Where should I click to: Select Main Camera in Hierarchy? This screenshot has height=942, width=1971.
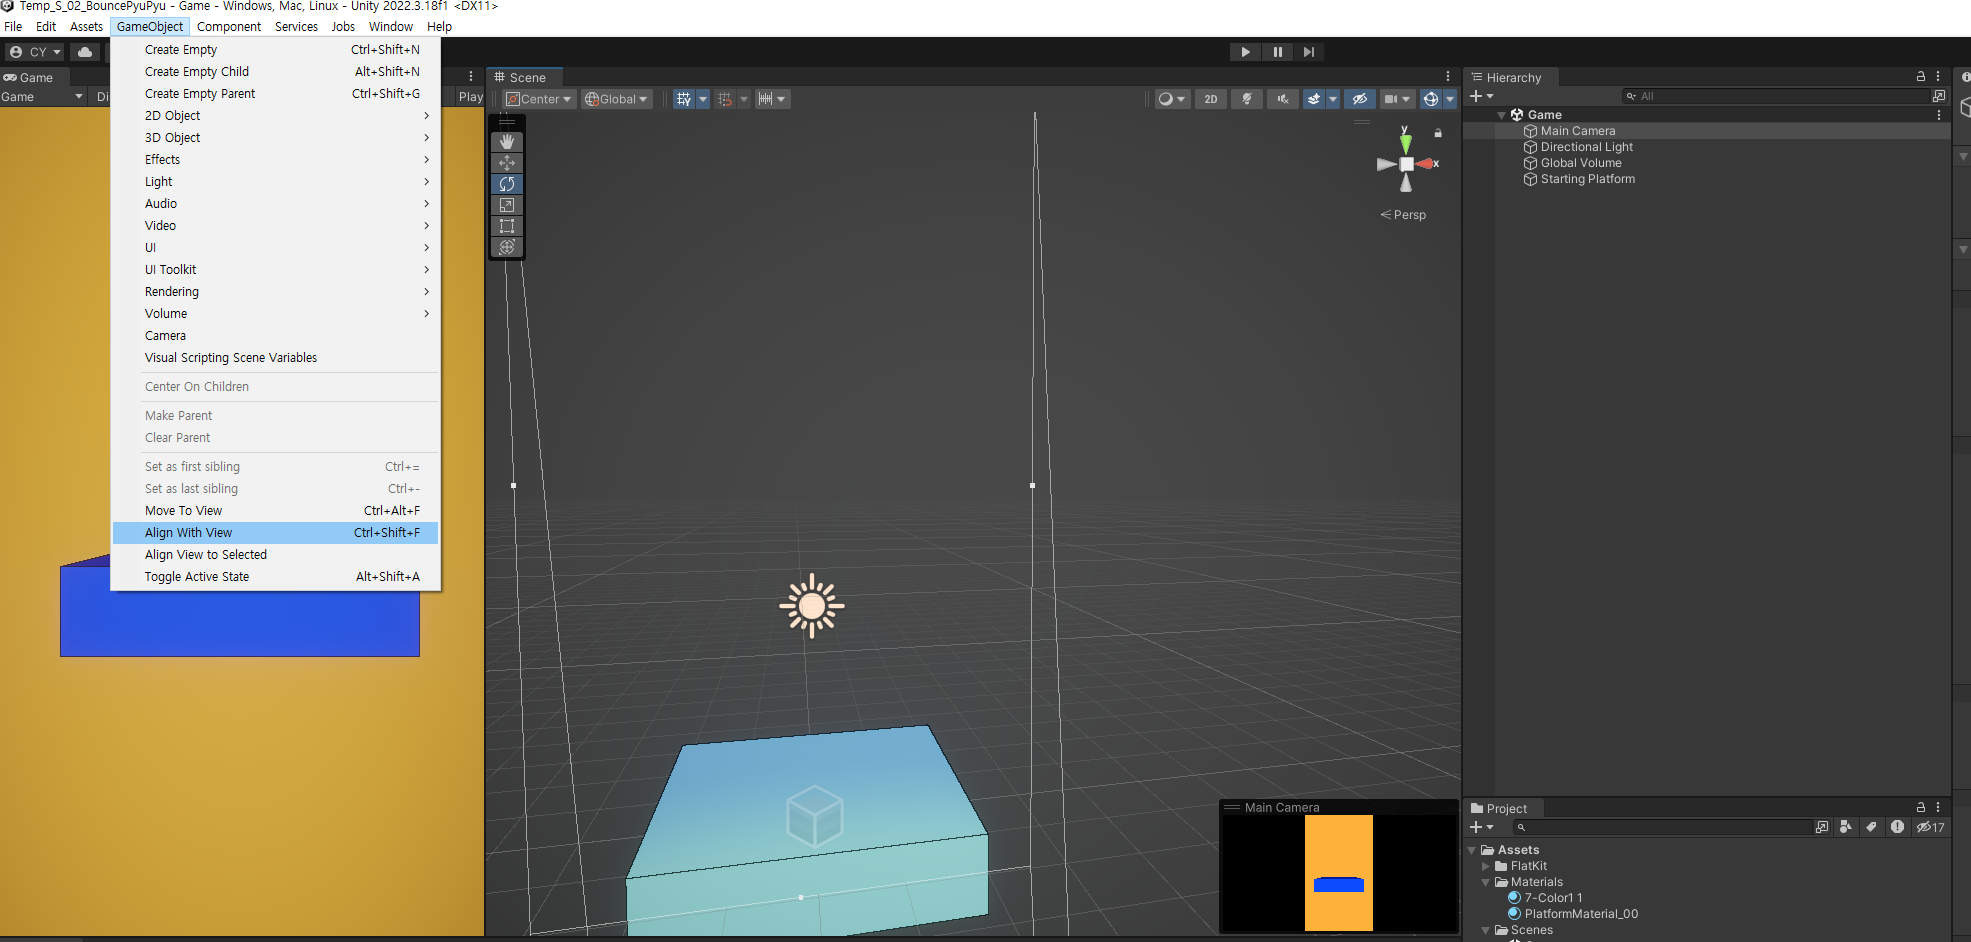point(1578,131)
